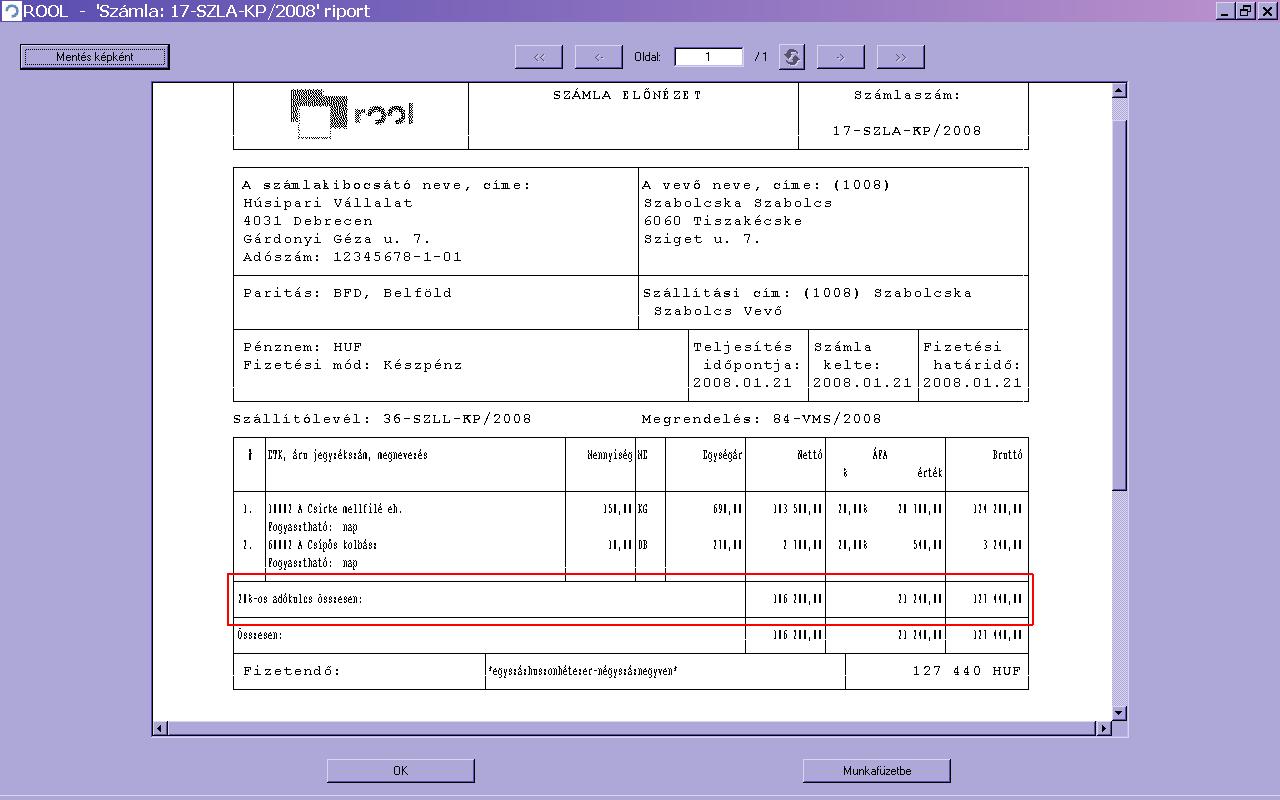Click the 'Mentés képként' button
This screenshot has width=1280, height=800.
pyautogui.click(x=95, y=57)
